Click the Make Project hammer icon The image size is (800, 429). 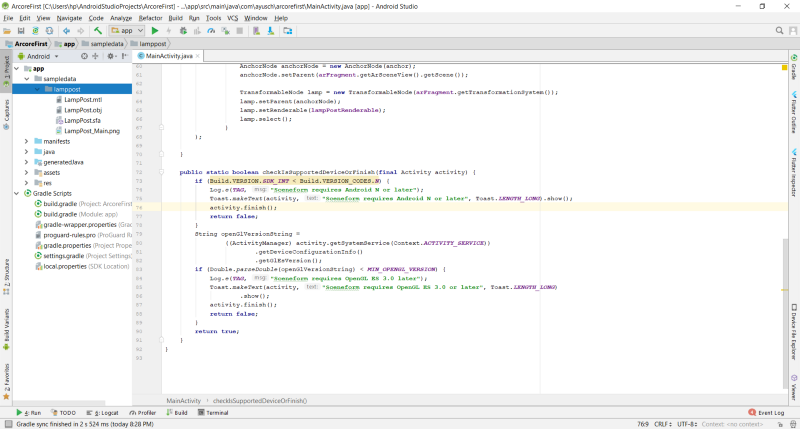point(99,31)
